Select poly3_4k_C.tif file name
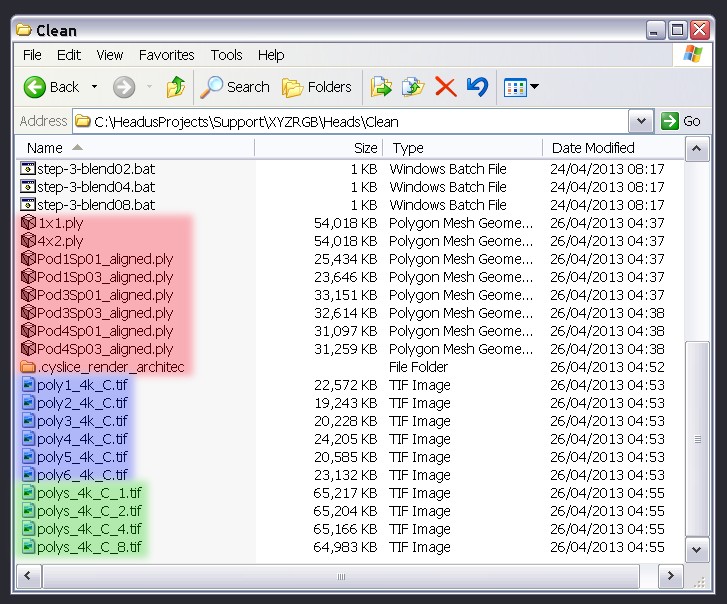 [83, 421]
